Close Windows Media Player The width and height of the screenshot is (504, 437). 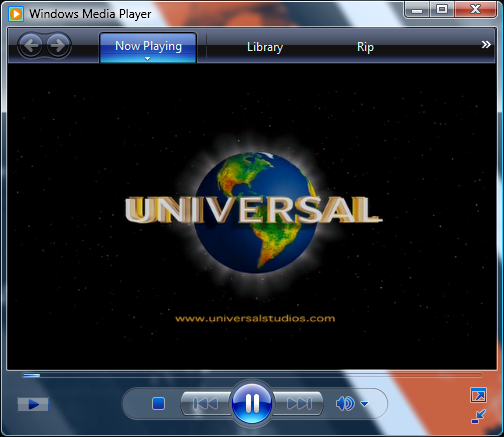(476, 10)
